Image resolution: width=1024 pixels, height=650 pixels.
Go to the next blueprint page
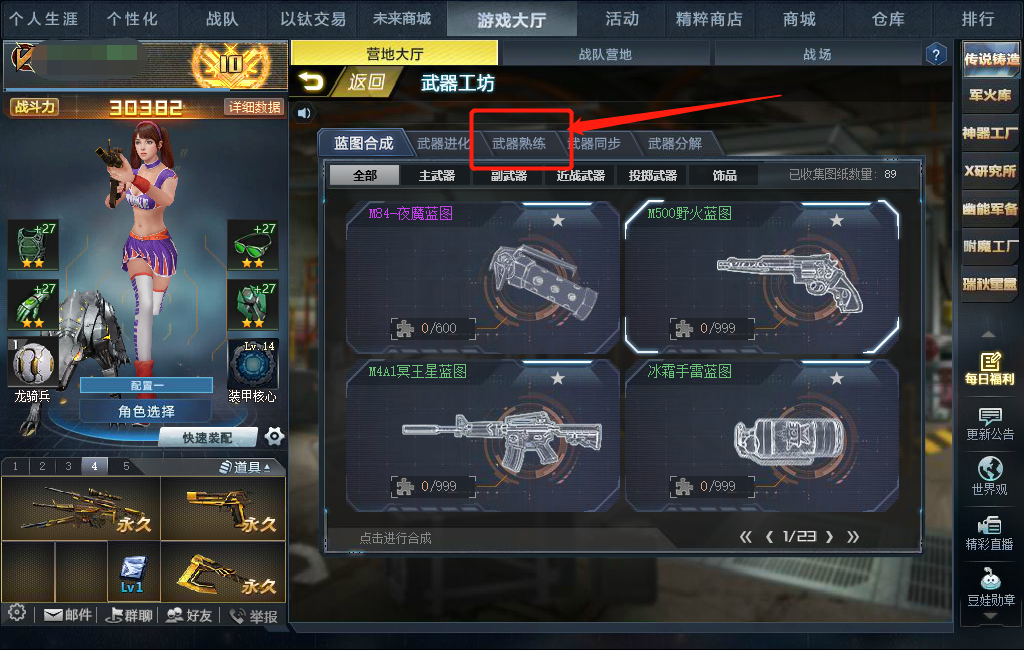[829, 537]
